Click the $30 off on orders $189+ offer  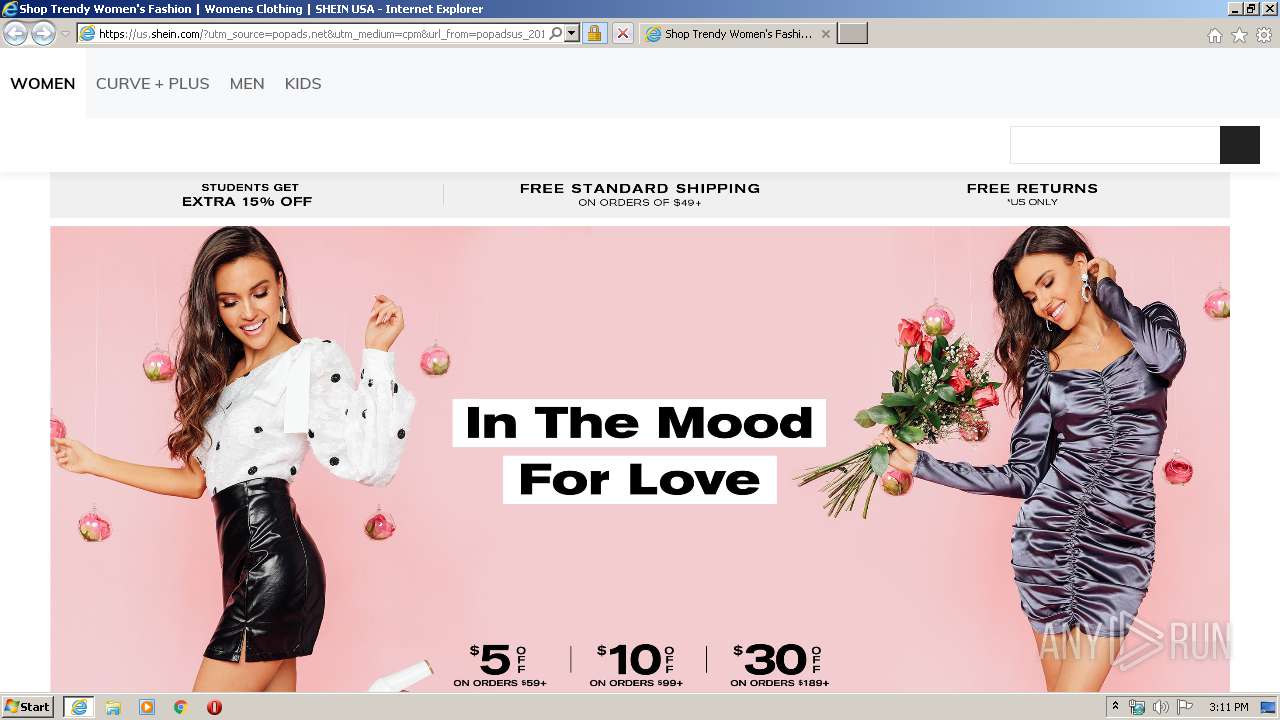(779, 665)
